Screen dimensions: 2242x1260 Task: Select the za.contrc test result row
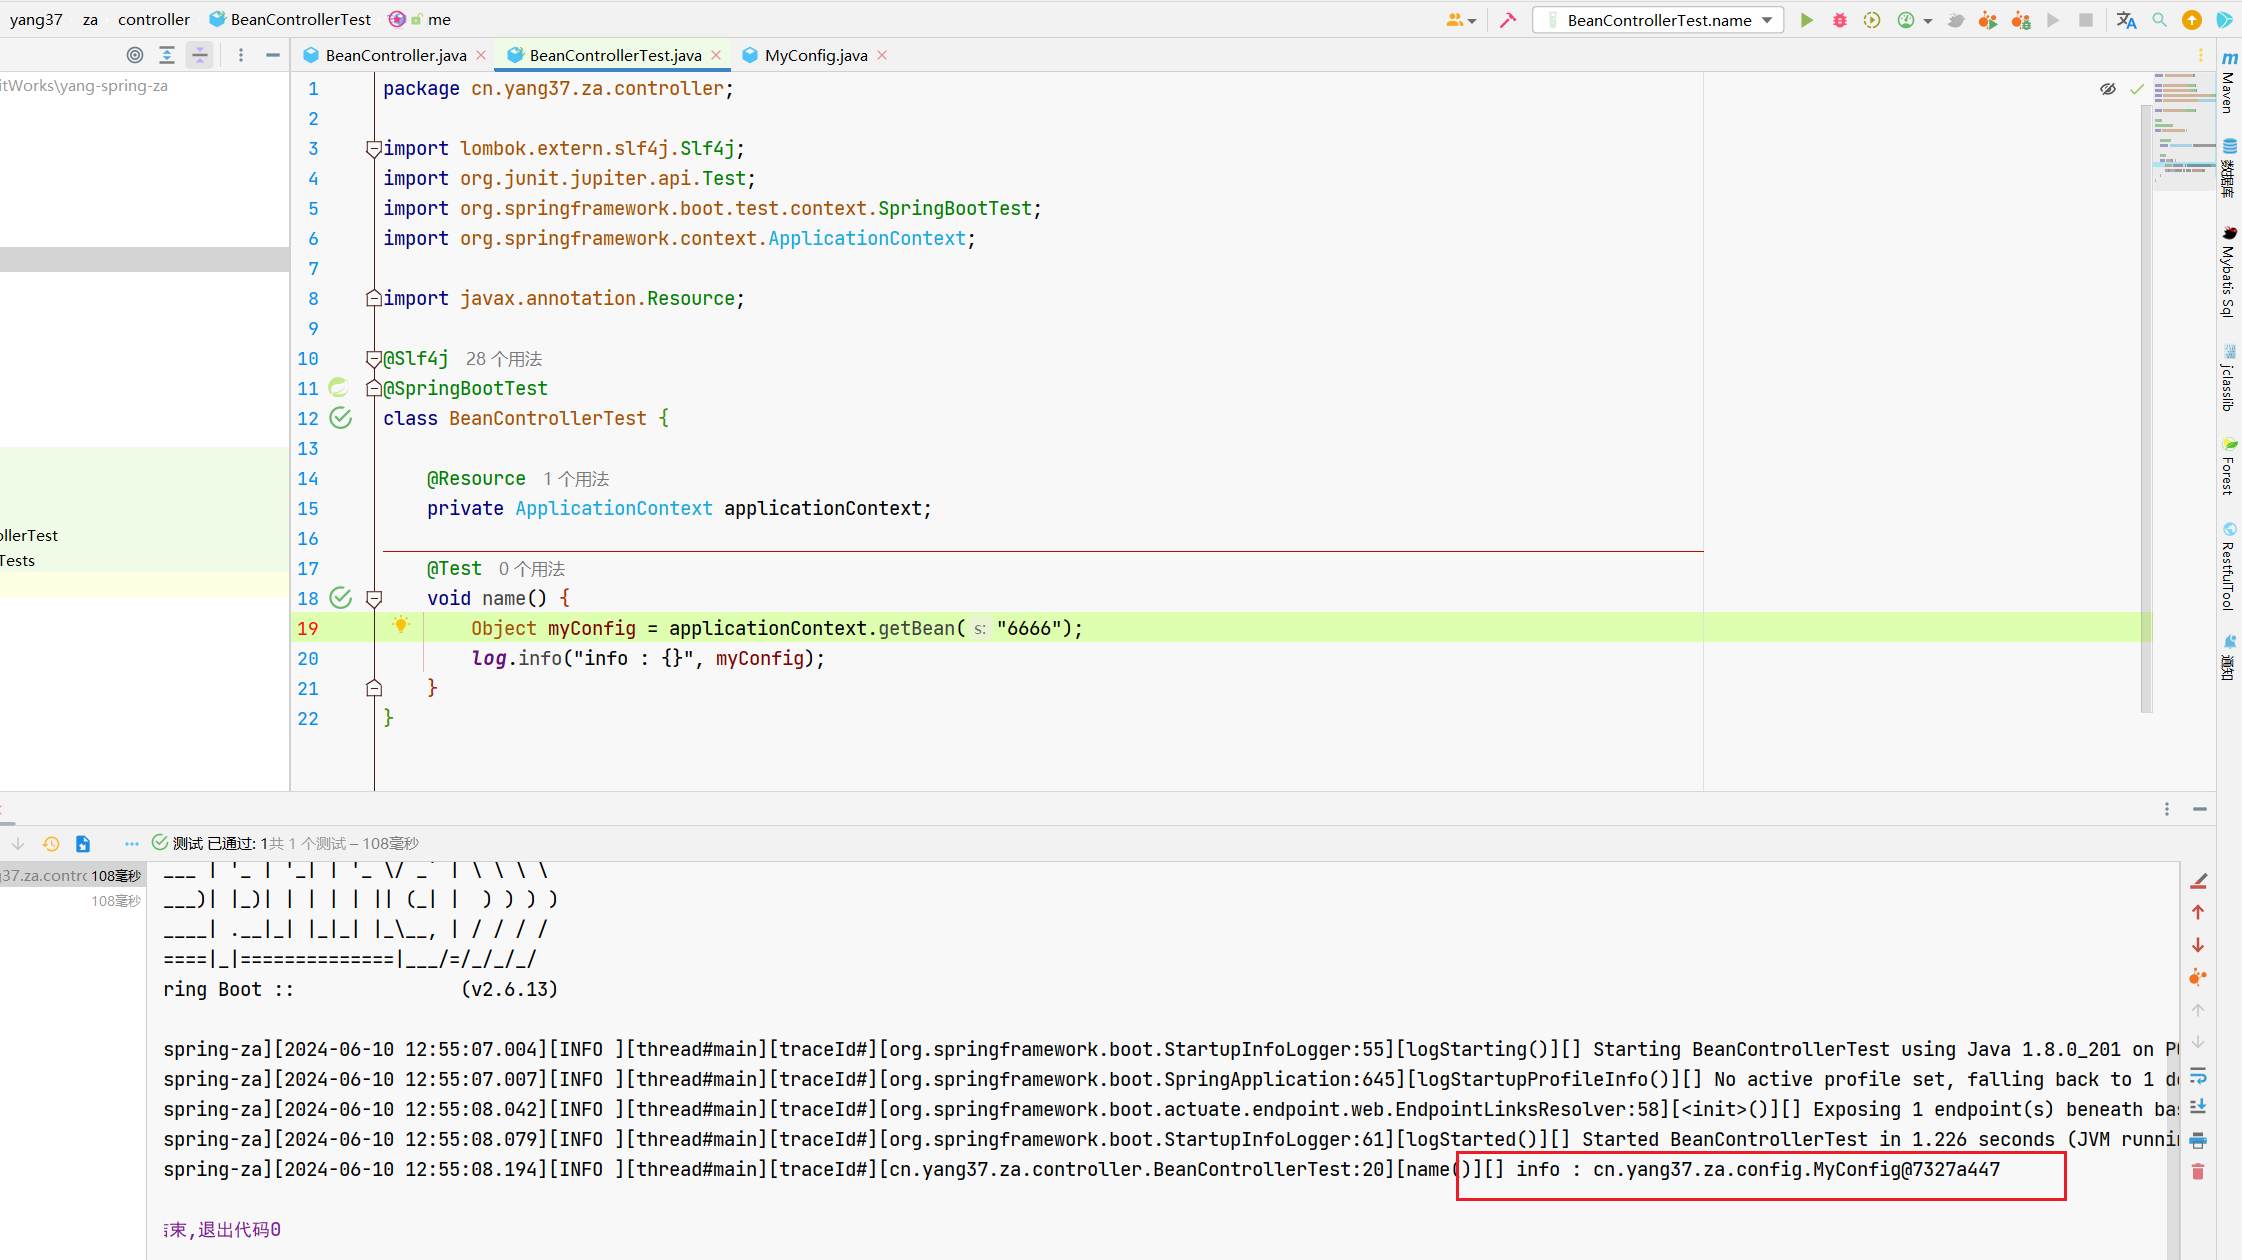[72, 875]
